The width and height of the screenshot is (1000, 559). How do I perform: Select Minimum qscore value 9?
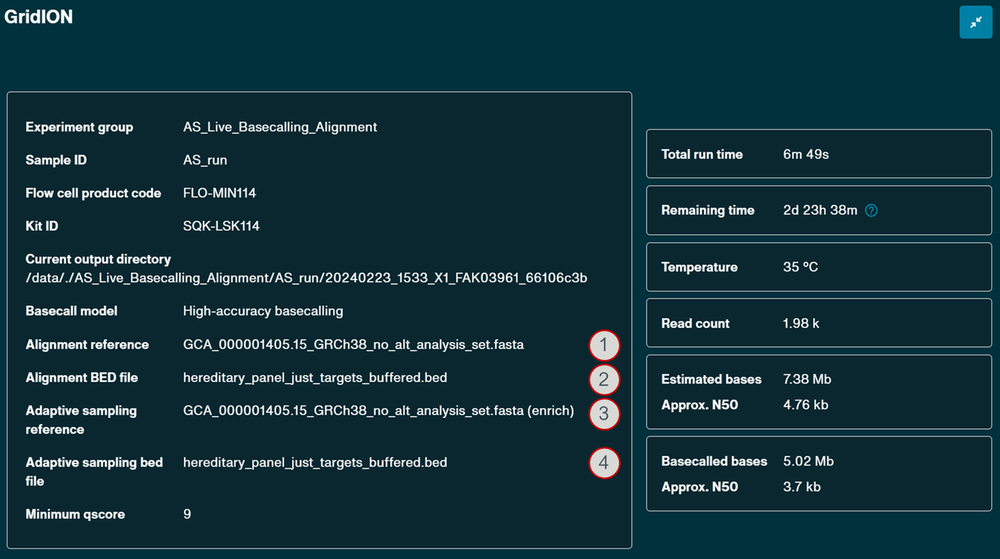(x=187, y=514)
